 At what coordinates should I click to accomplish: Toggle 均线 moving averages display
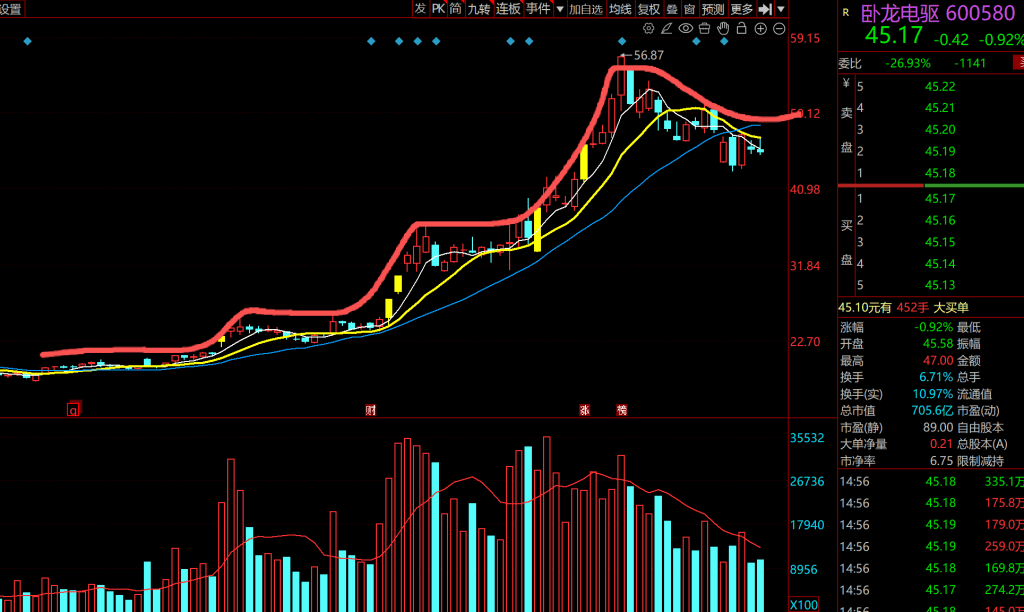click(x=620, y=9)
